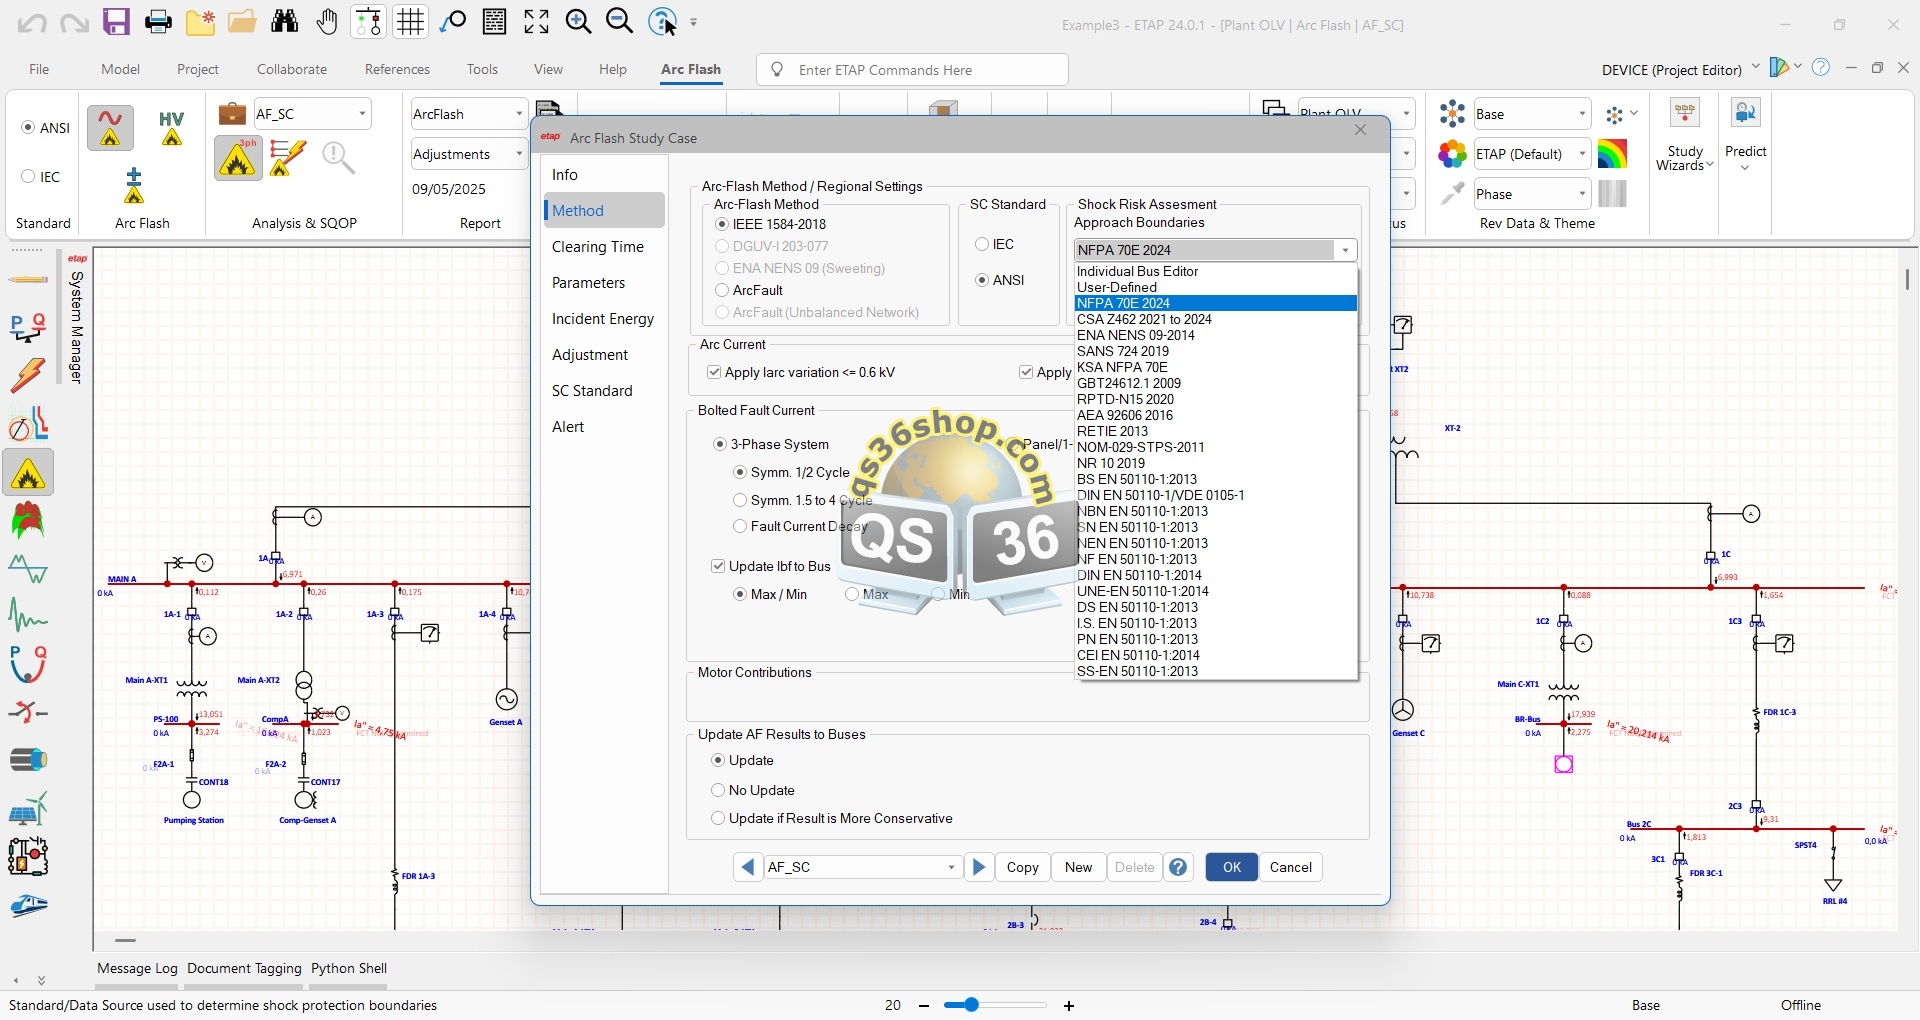The height and width of the screenshot is (1020, 1920).
Task: Expand the DEVICE Project Editor dropdown
Action: [1755, 68]
